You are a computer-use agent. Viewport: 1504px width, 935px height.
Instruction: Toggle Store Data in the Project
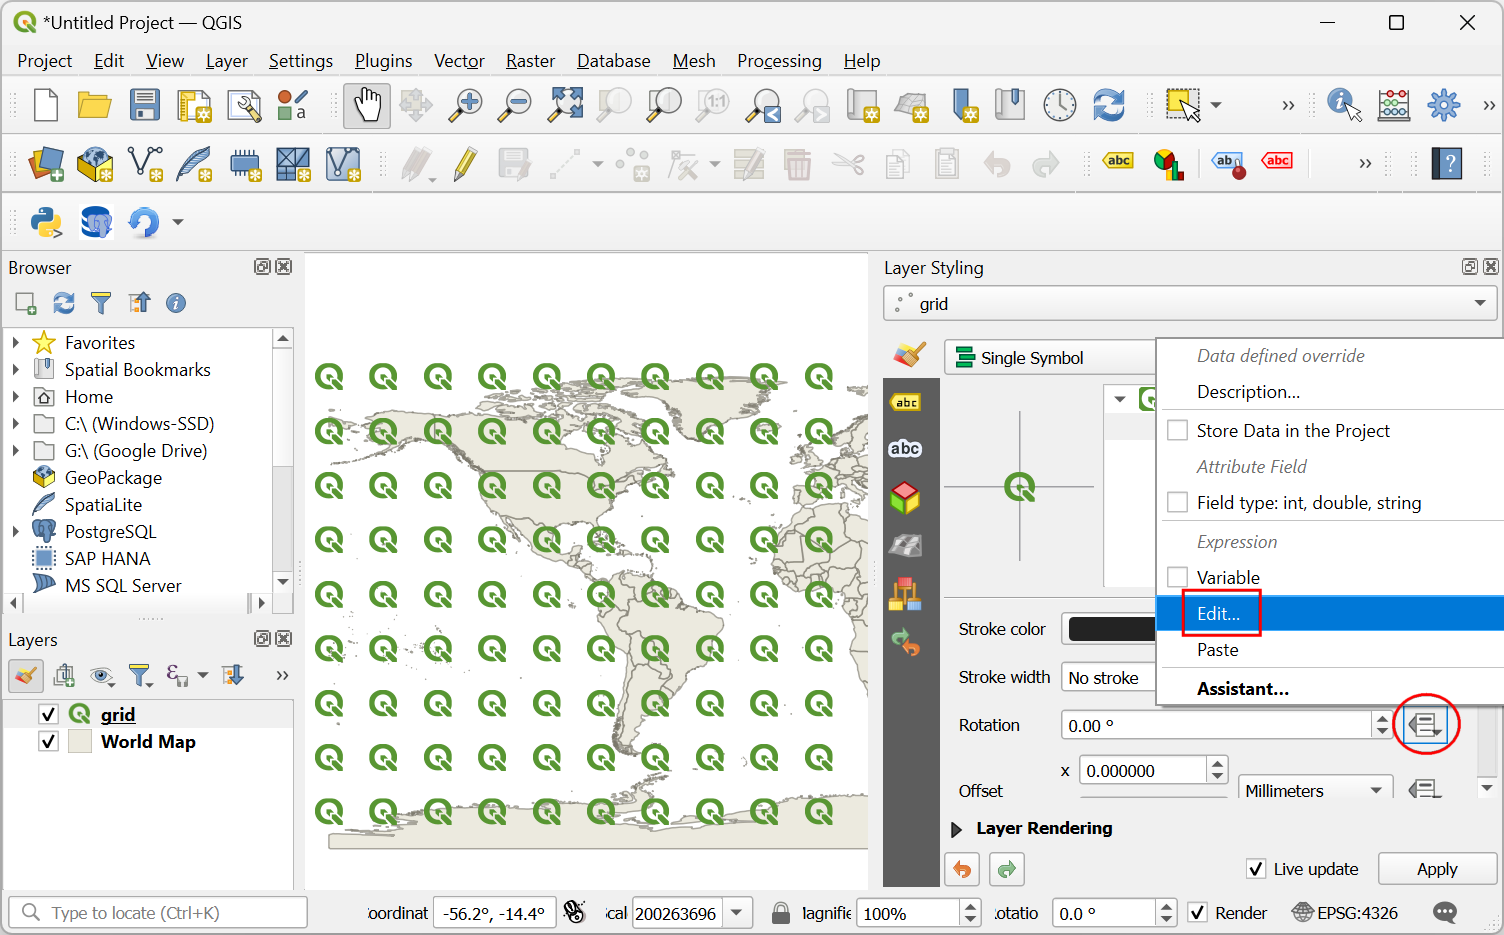(1178, 431)
